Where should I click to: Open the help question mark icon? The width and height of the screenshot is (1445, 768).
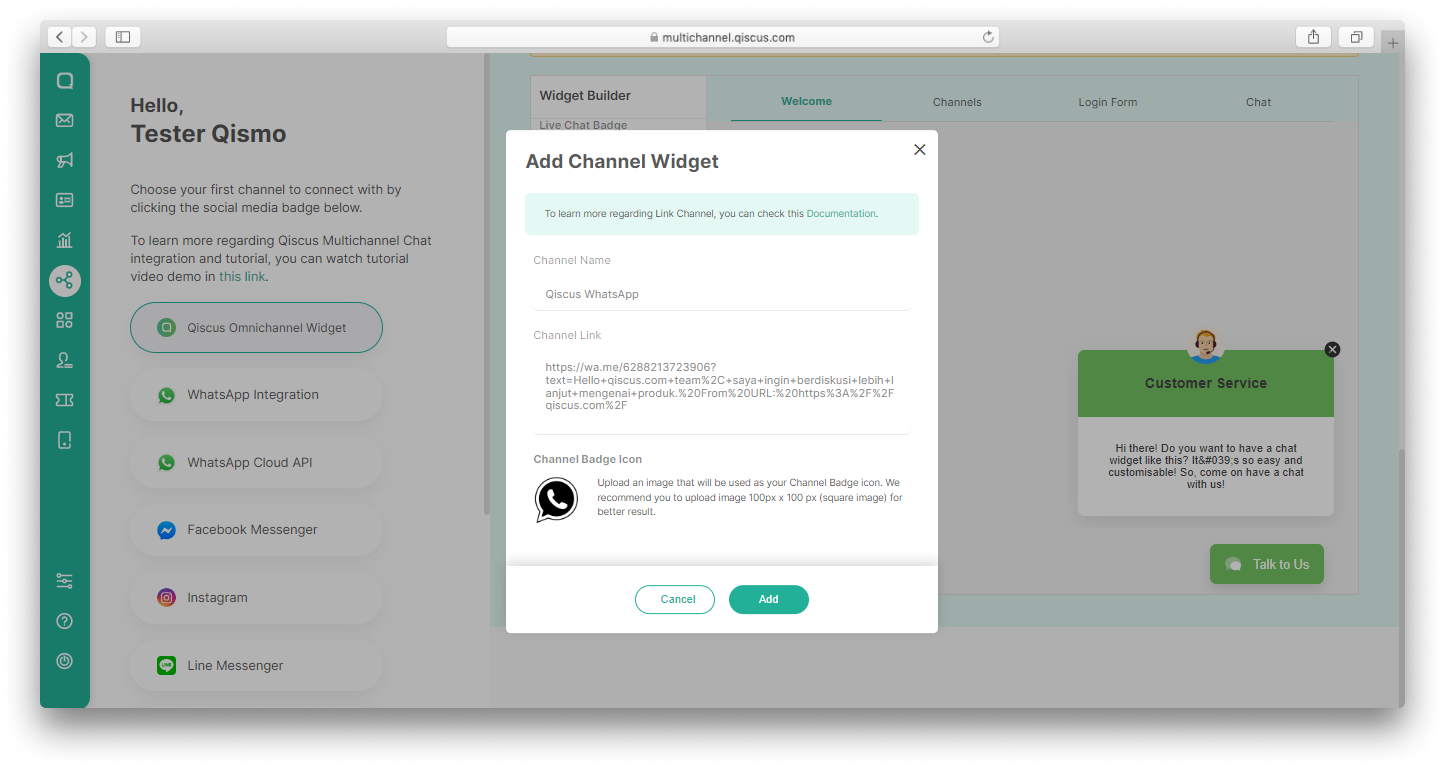tap(65, 621)
